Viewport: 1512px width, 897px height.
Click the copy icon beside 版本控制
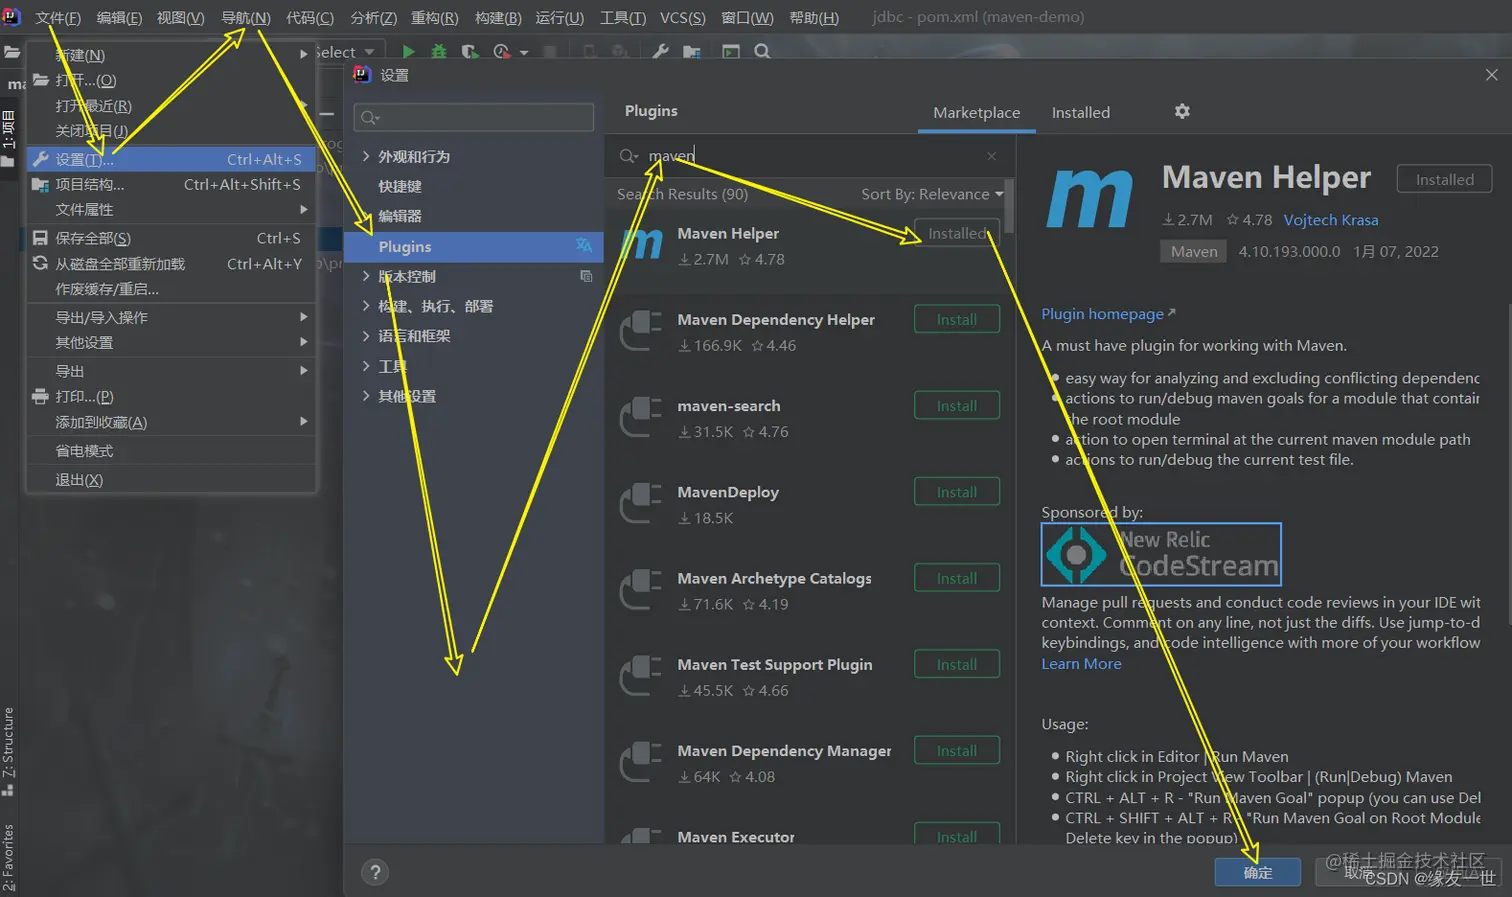click(x=586, y=276)
